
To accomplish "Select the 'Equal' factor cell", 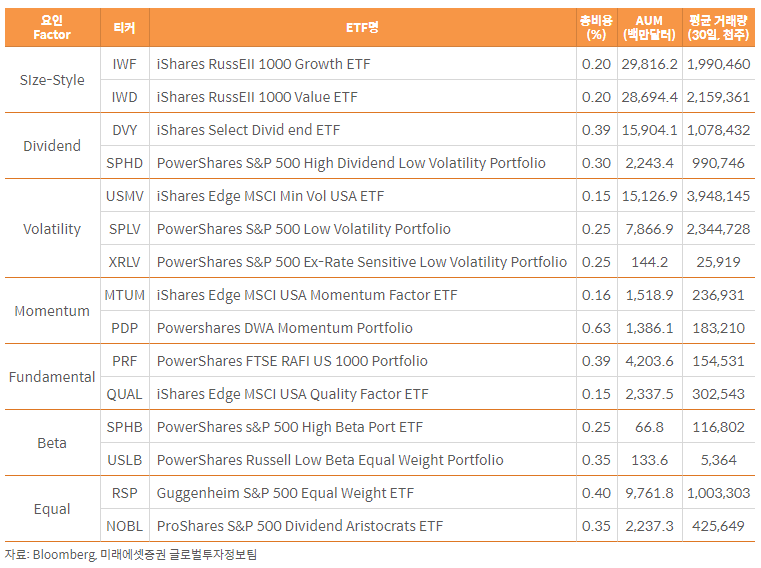I will (52, 509).
